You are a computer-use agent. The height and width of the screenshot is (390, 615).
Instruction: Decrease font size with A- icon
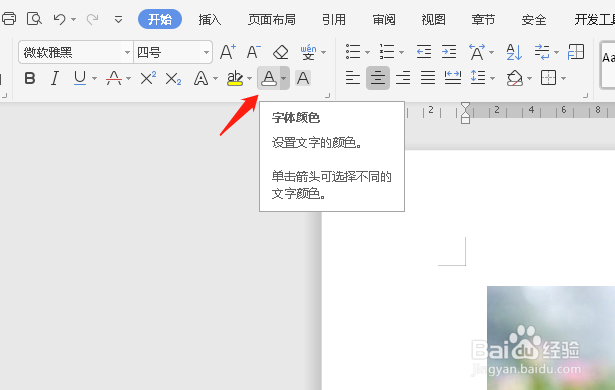(x=253, y=52)
